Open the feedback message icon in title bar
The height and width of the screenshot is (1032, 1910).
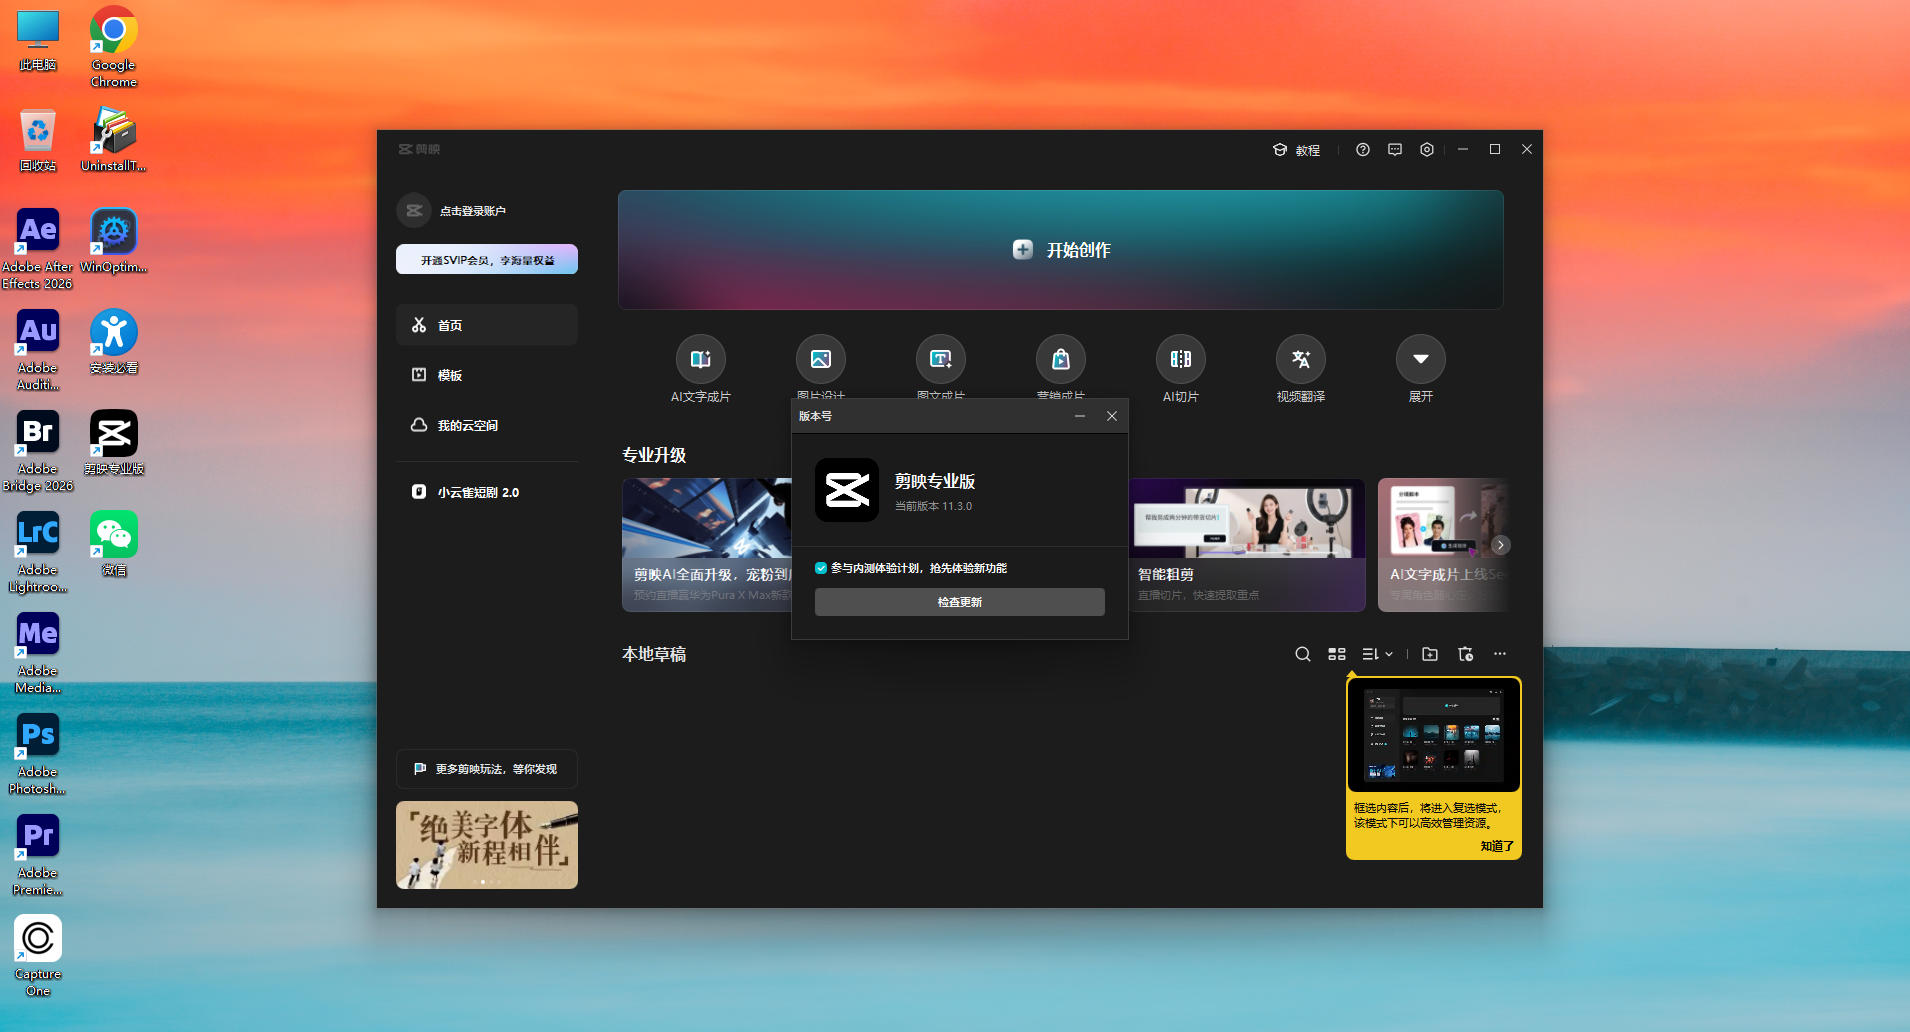(1395, 149)
